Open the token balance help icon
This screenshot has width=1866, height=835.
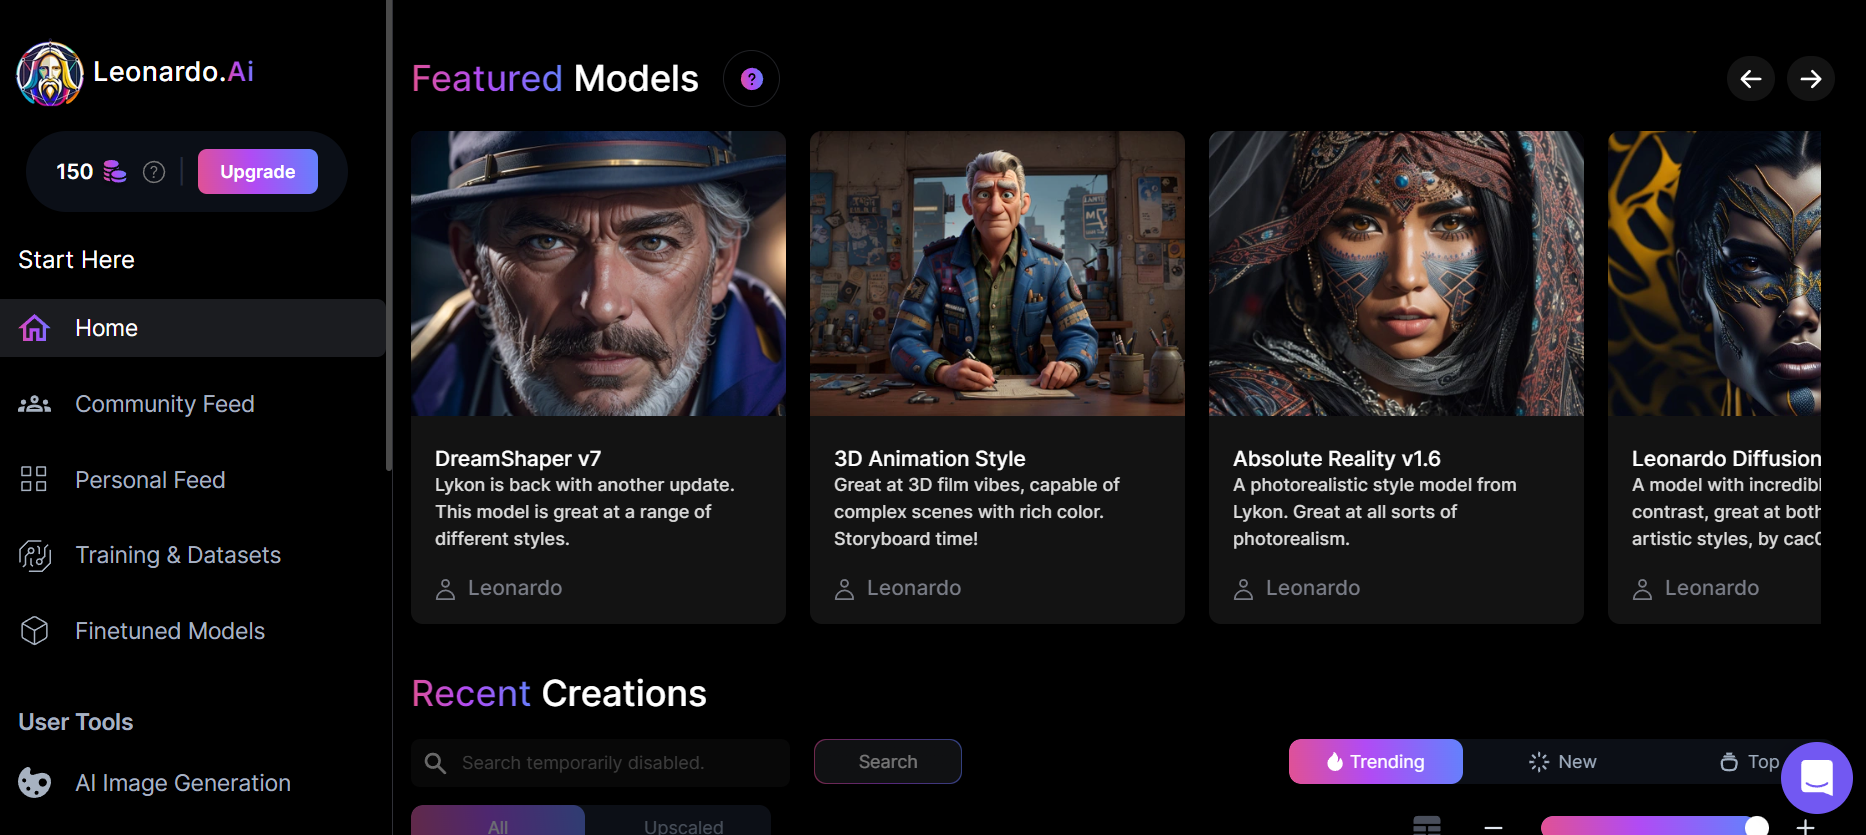154,172
